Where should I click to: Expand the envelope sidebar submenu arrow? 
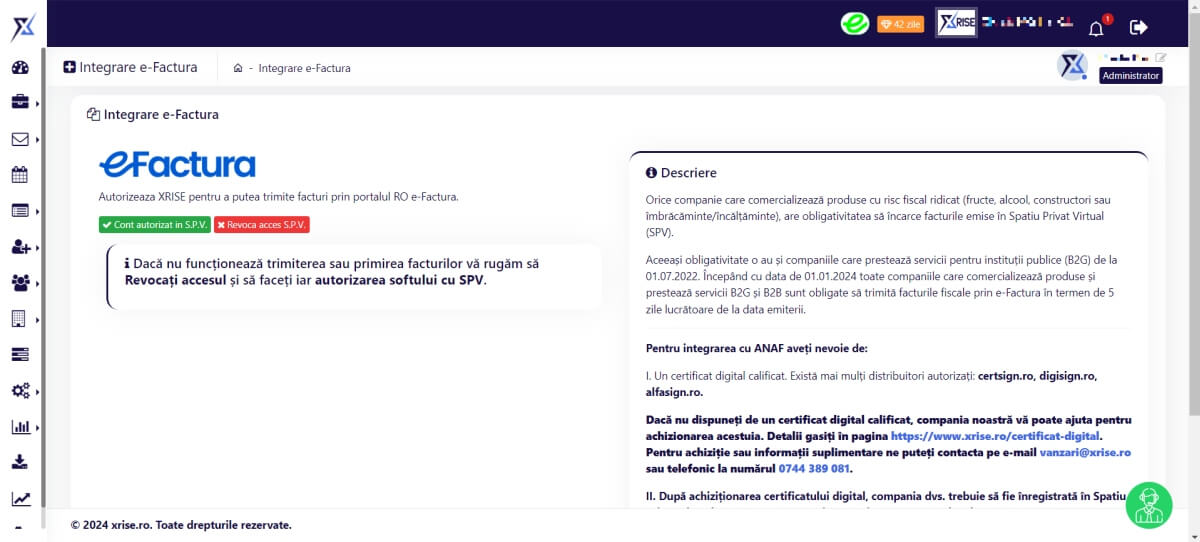click(x=37, y=139)
